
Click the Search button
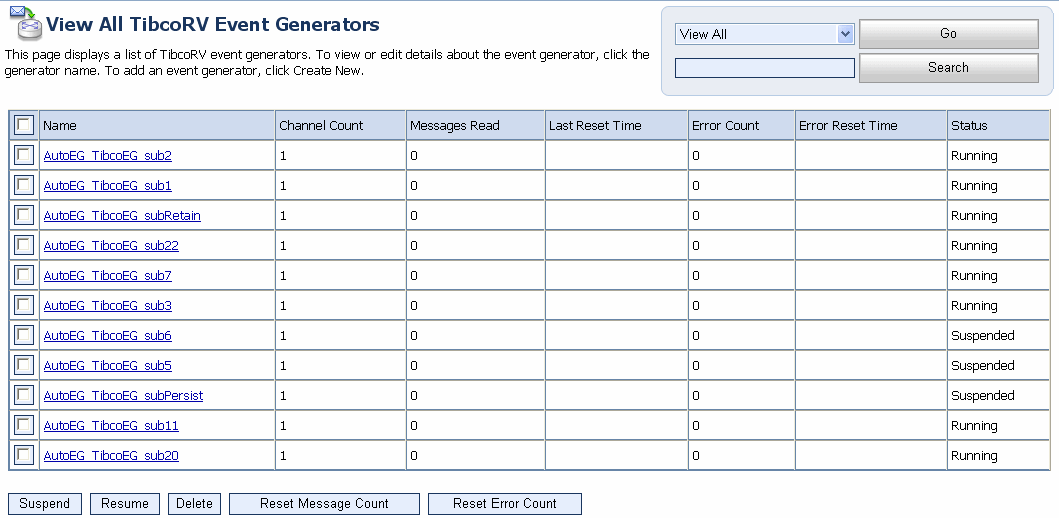(948, 68)
